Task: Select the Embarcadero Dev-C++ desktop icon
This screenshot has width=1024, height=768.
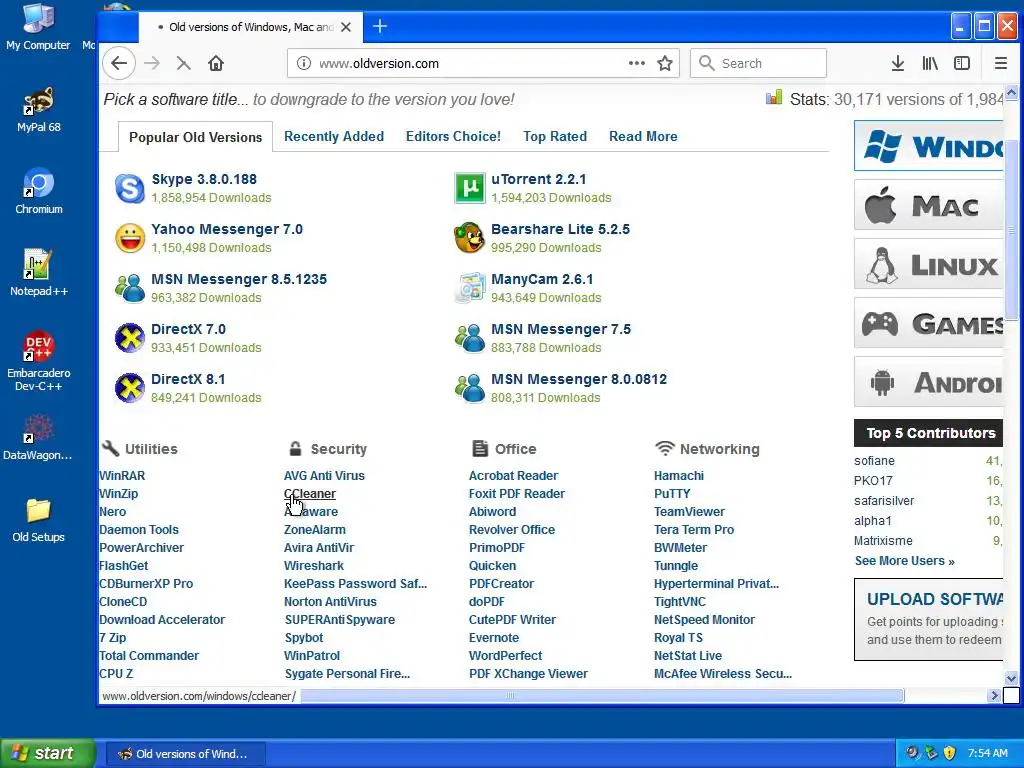Action: [x=39, y=361]
